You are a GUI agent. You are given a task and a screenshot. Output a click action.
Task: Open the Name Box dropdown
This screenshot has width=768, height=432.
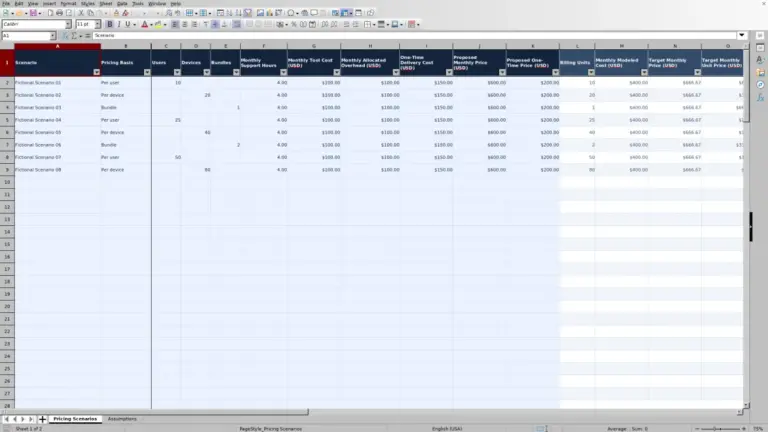click(52, 36)
